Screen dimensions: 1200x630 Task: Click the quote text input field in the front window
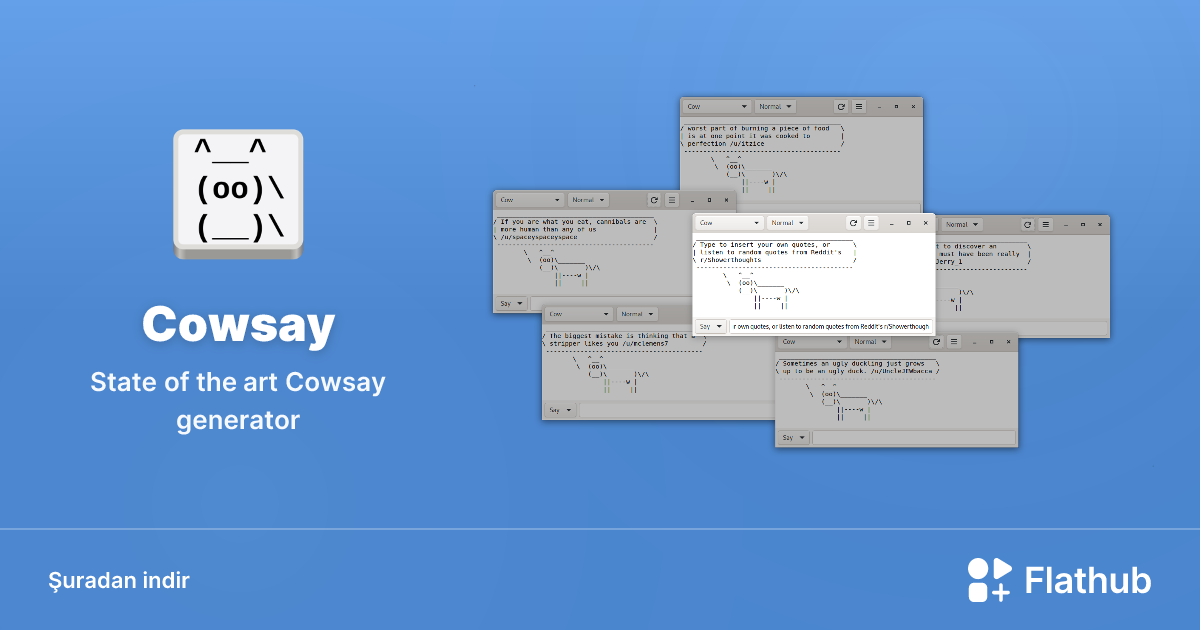(x=828, y=326)
